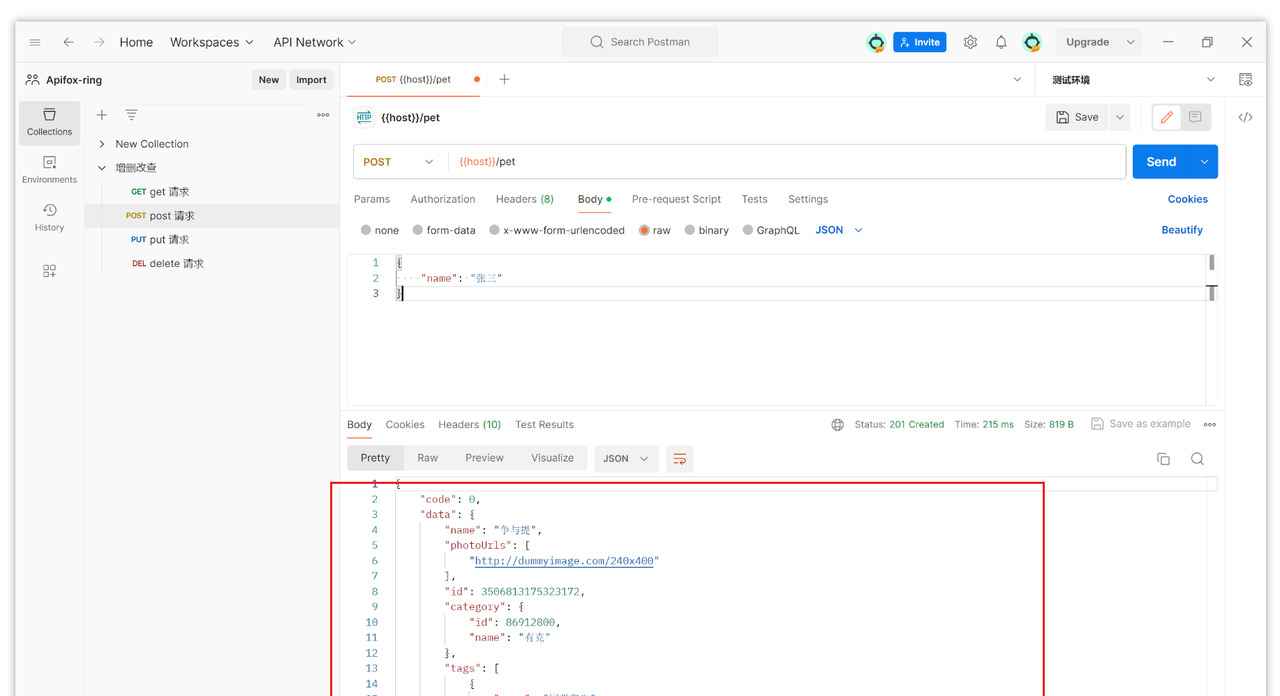The height and width of the screenshot is (696, 1280).
Task: Open the 测试环境 environment selector
Action: pos(1133,79)
